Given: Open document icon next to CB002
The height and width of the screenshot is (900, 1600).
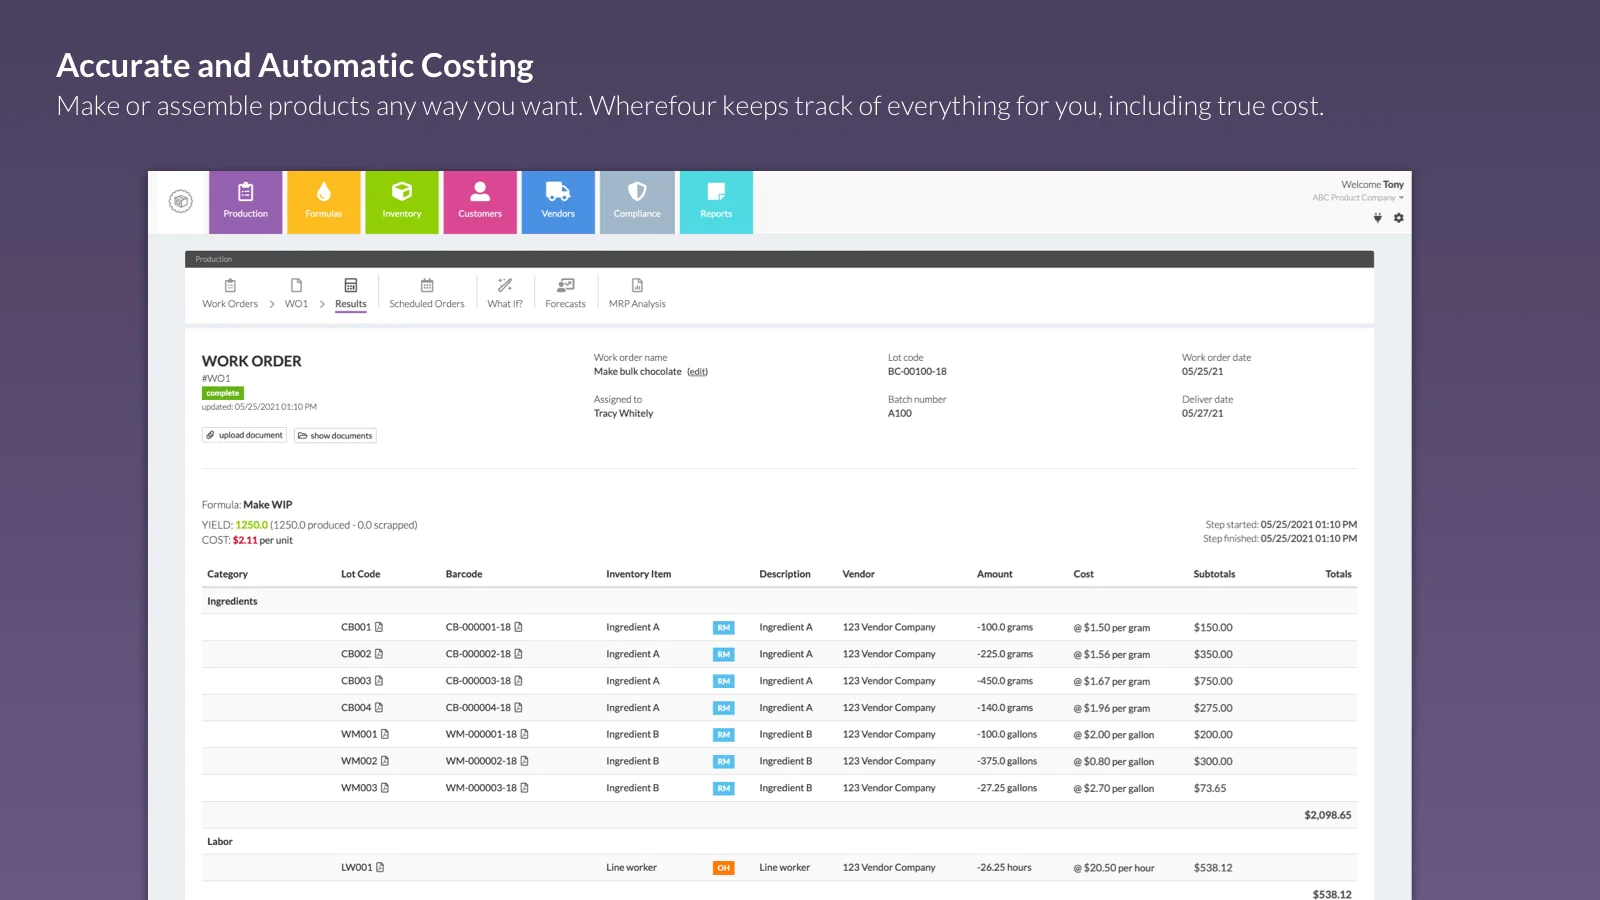Looking at the screenshot, I should [x=379, y=654].
